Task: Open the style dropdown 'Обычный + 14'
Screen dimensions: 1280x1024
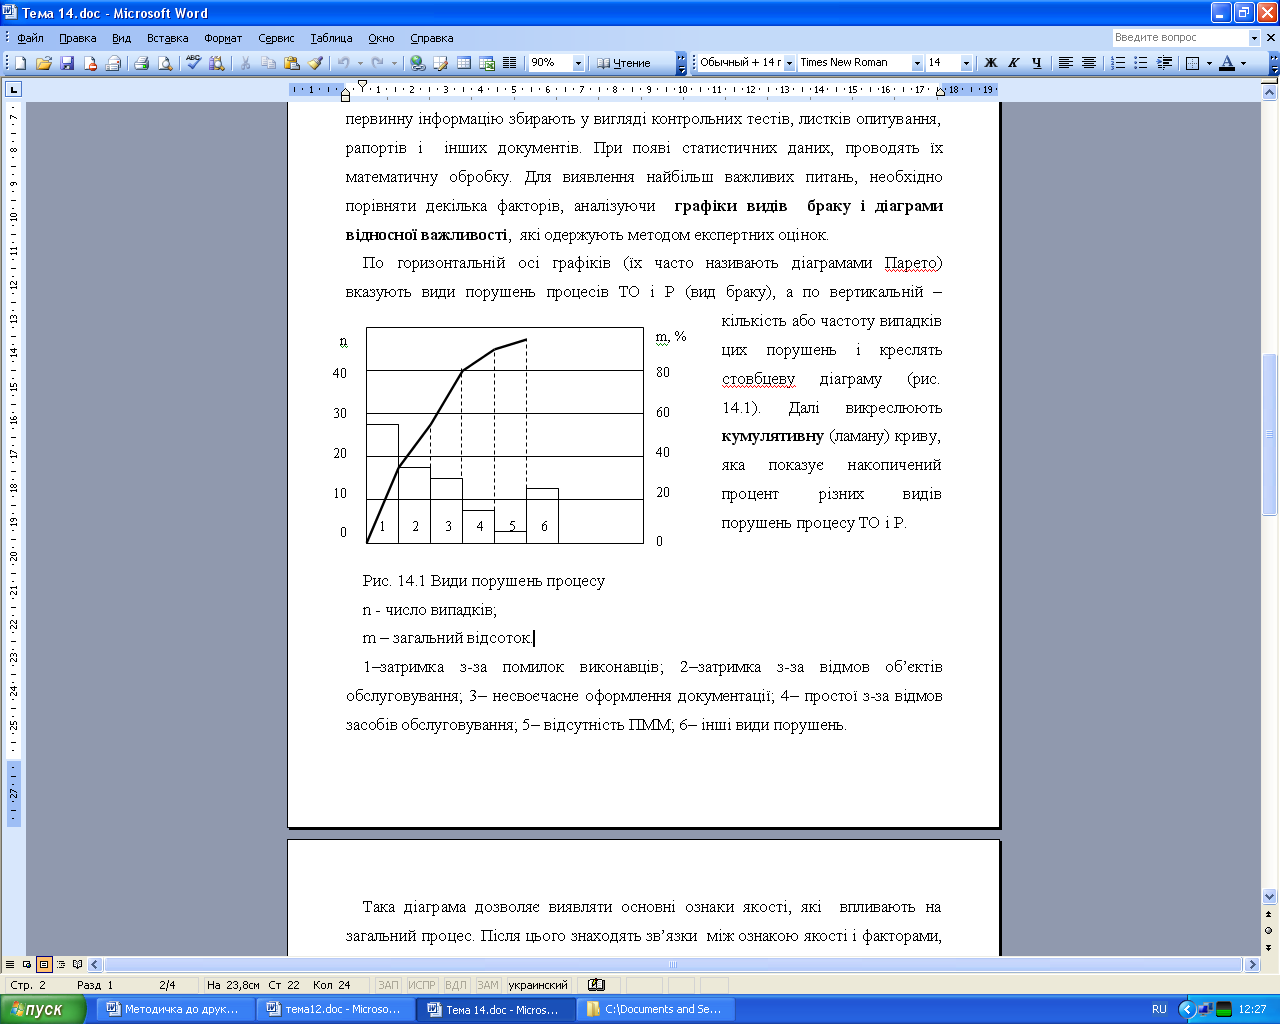Action: 789,63
